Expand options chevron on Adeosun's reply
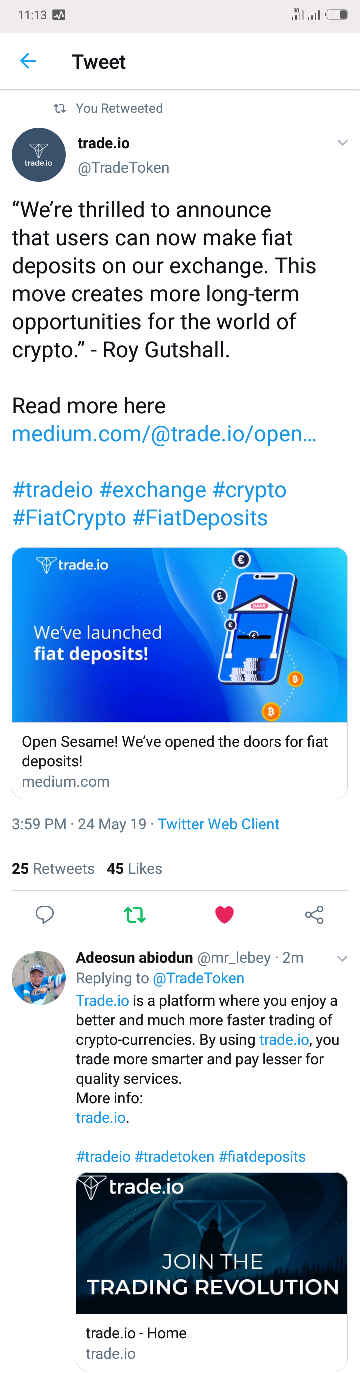360x1373 pixels. [342, 958]
